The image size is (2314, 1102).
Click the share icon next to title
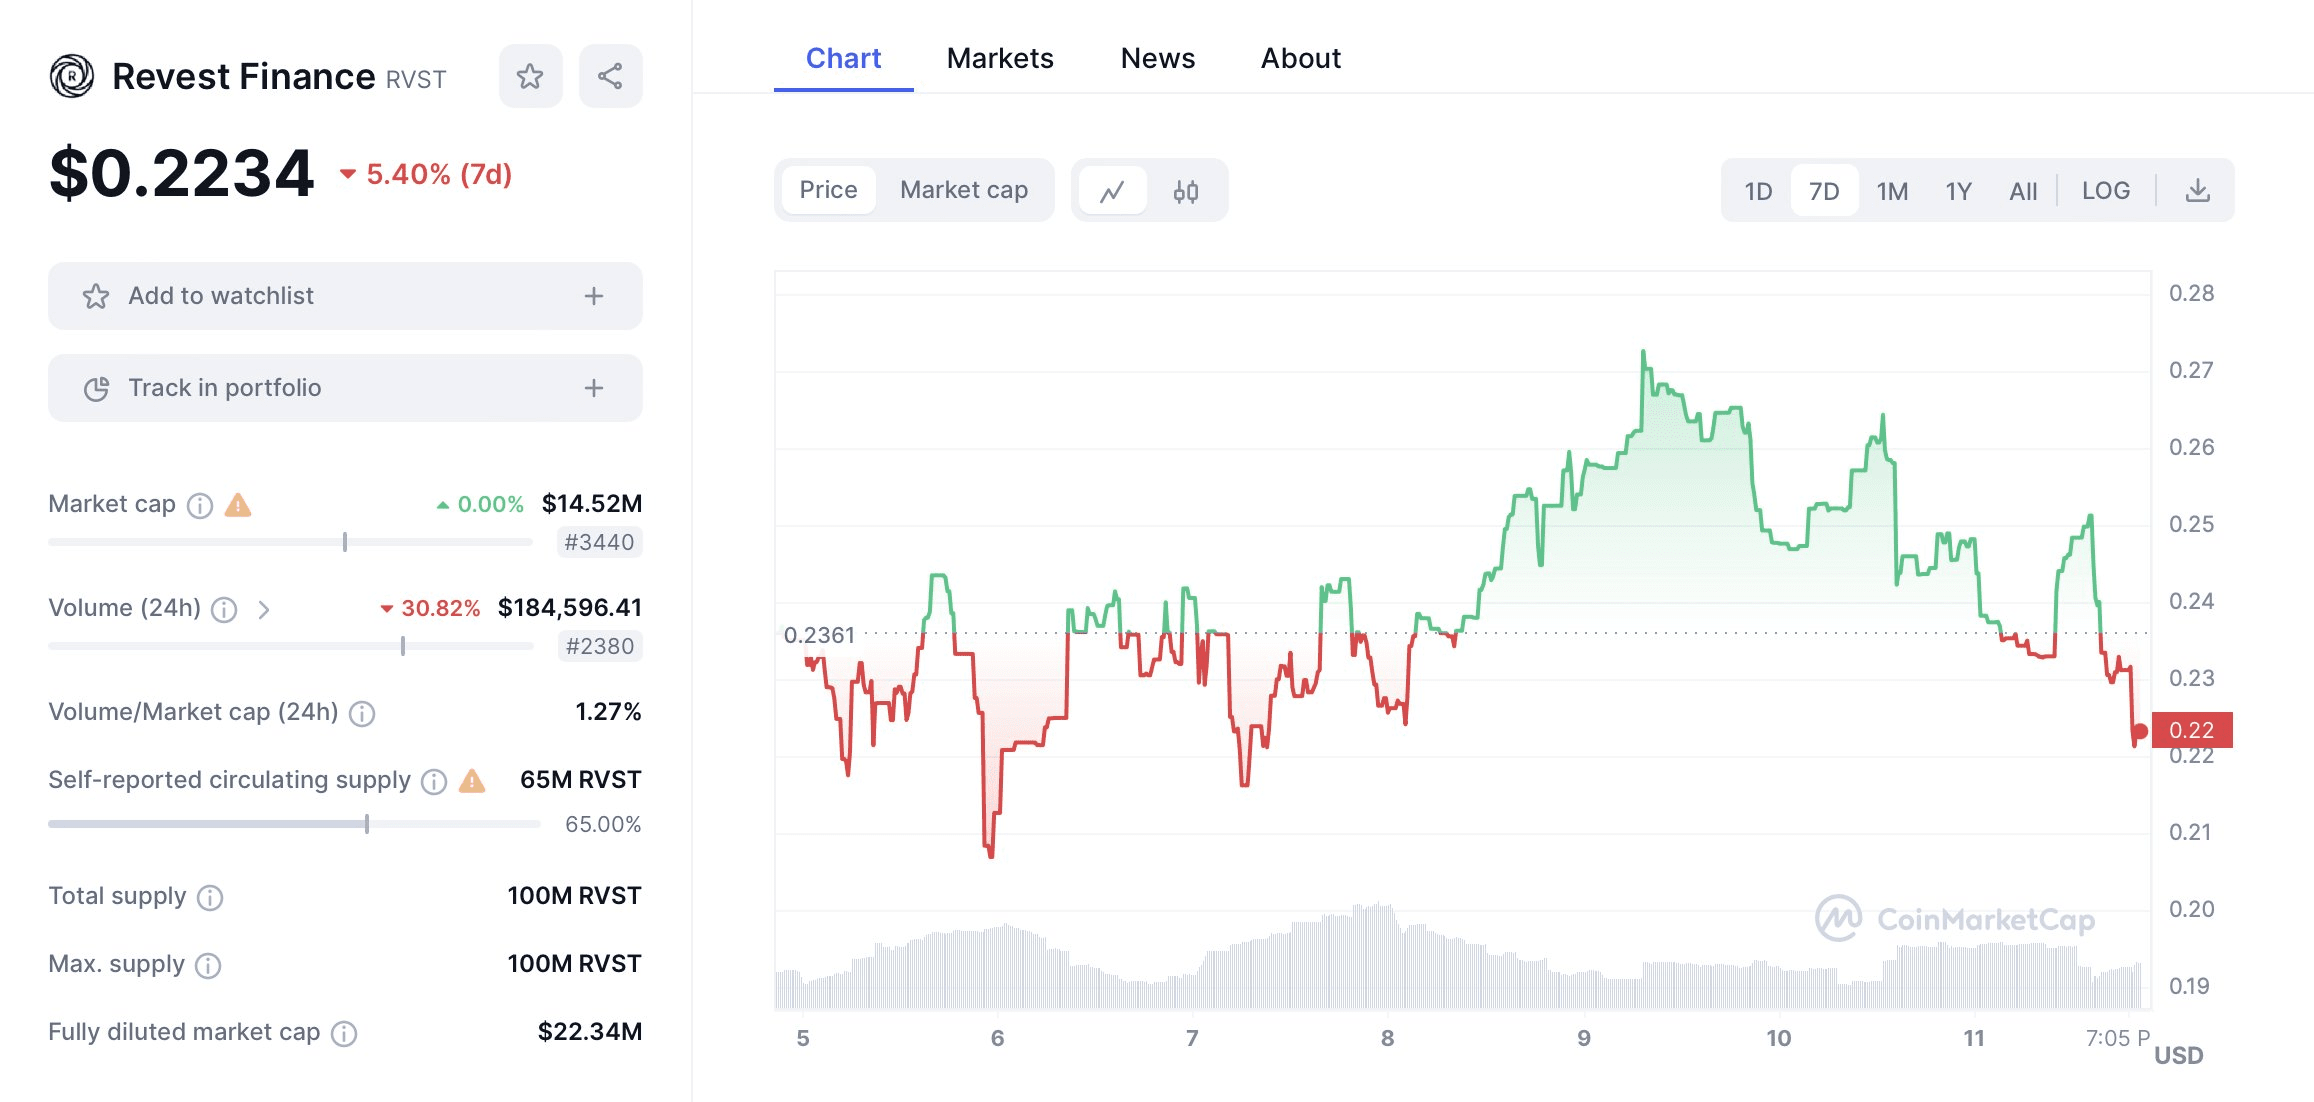(x=610, y=76)
